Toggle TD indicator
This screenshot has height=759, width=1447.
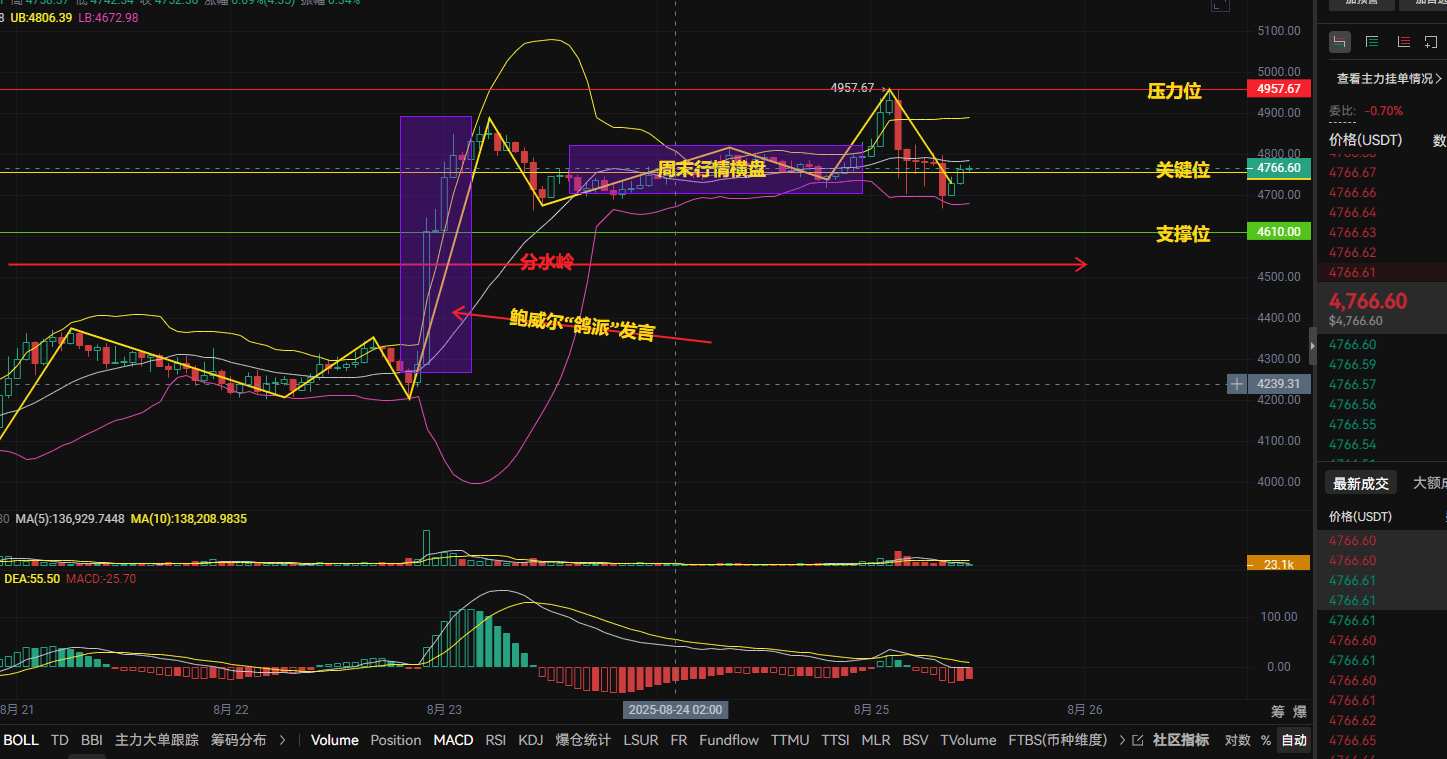tap(60, 740)
